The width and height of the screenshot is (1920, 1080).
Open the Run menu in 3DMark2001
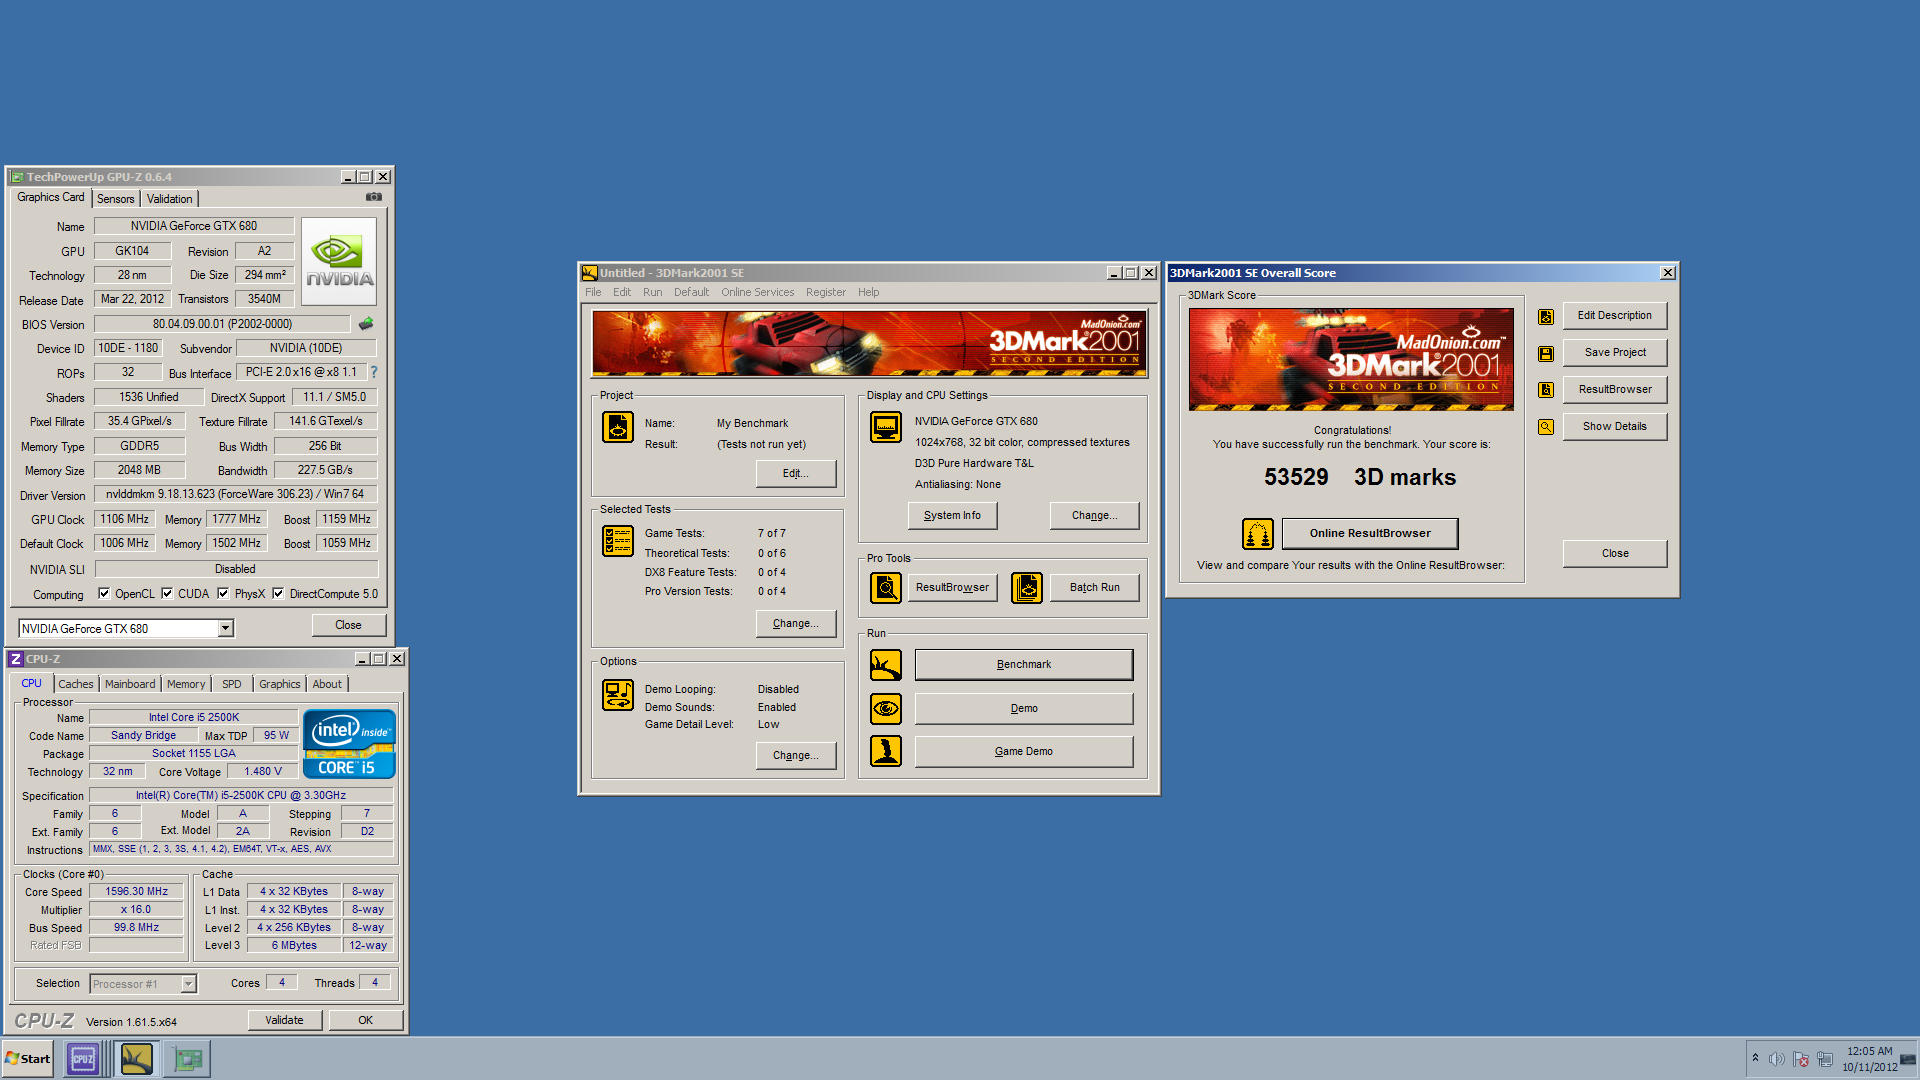pyautogui.click(x=652, y=292)
